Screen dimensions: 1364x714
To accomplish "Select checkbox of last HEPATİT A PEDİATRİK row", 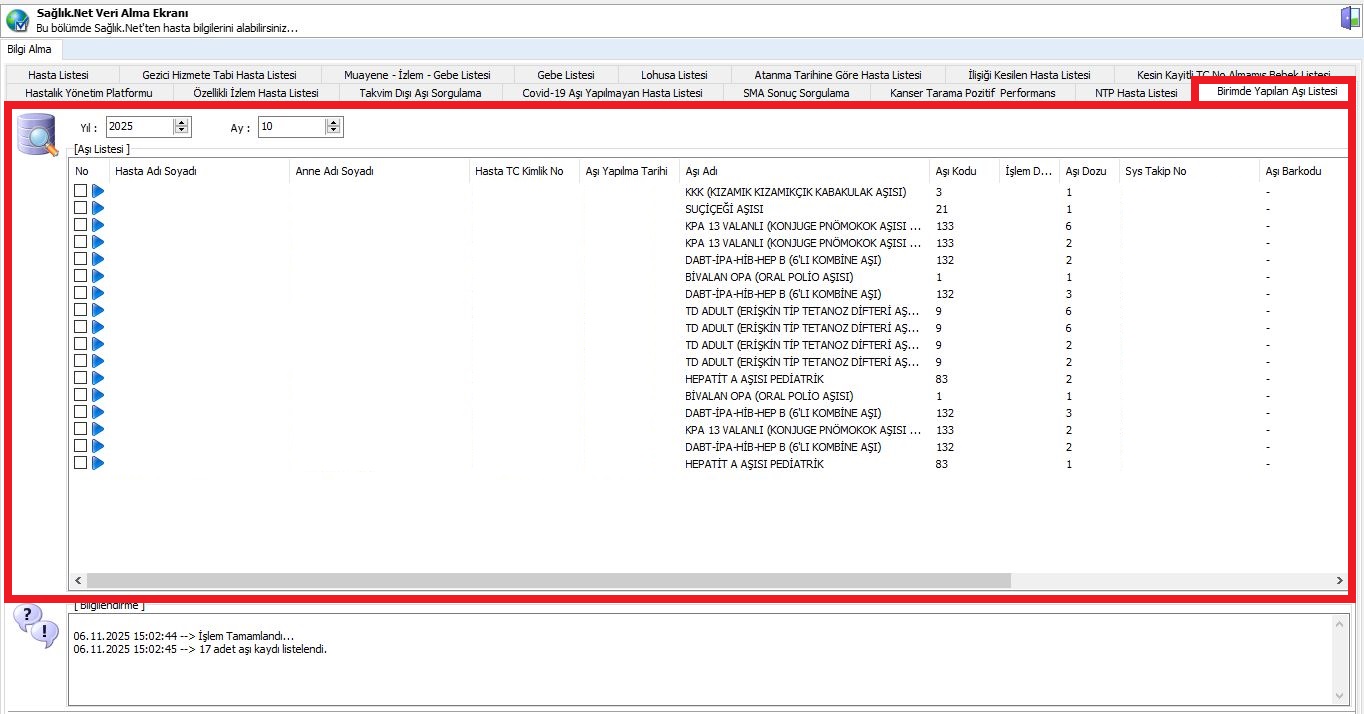I will (x=81, y=463).
